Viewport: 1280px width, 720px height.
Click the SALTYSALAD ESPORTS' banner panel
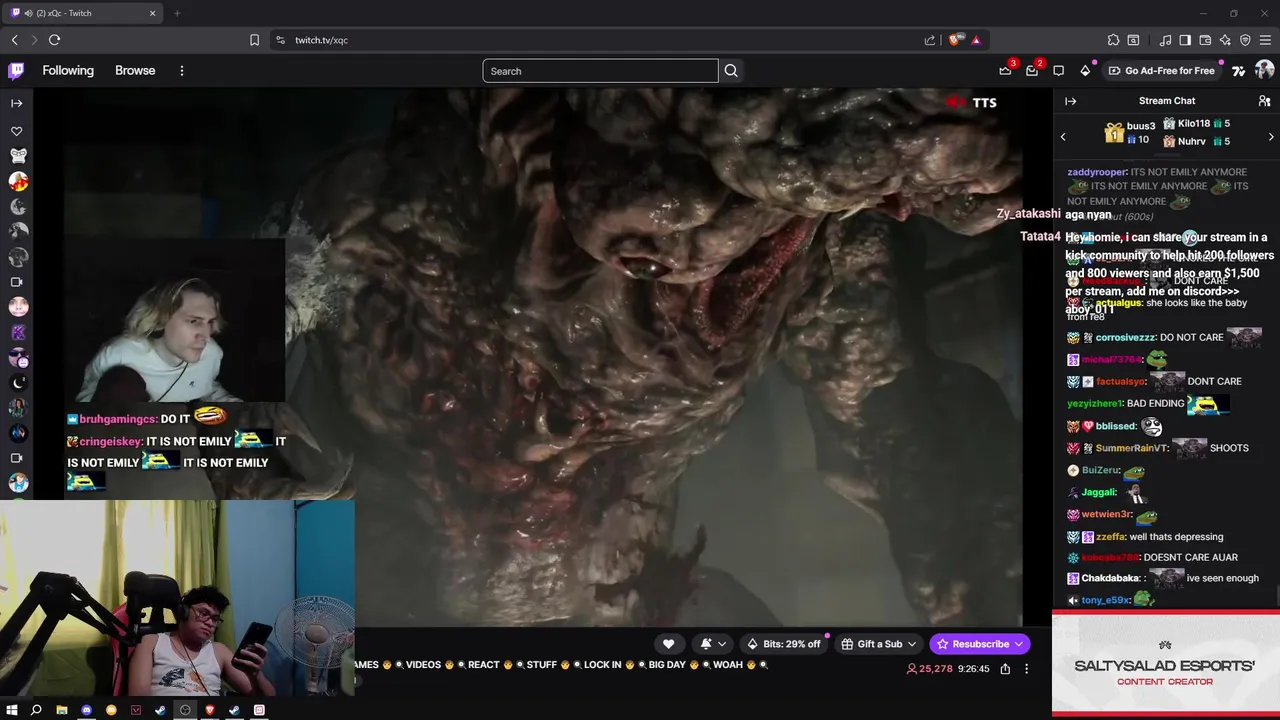coord(1165,664)
